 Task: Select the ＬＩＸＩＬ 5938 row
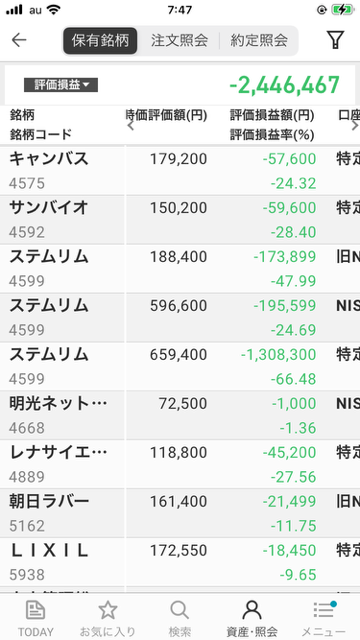[180, 562]
